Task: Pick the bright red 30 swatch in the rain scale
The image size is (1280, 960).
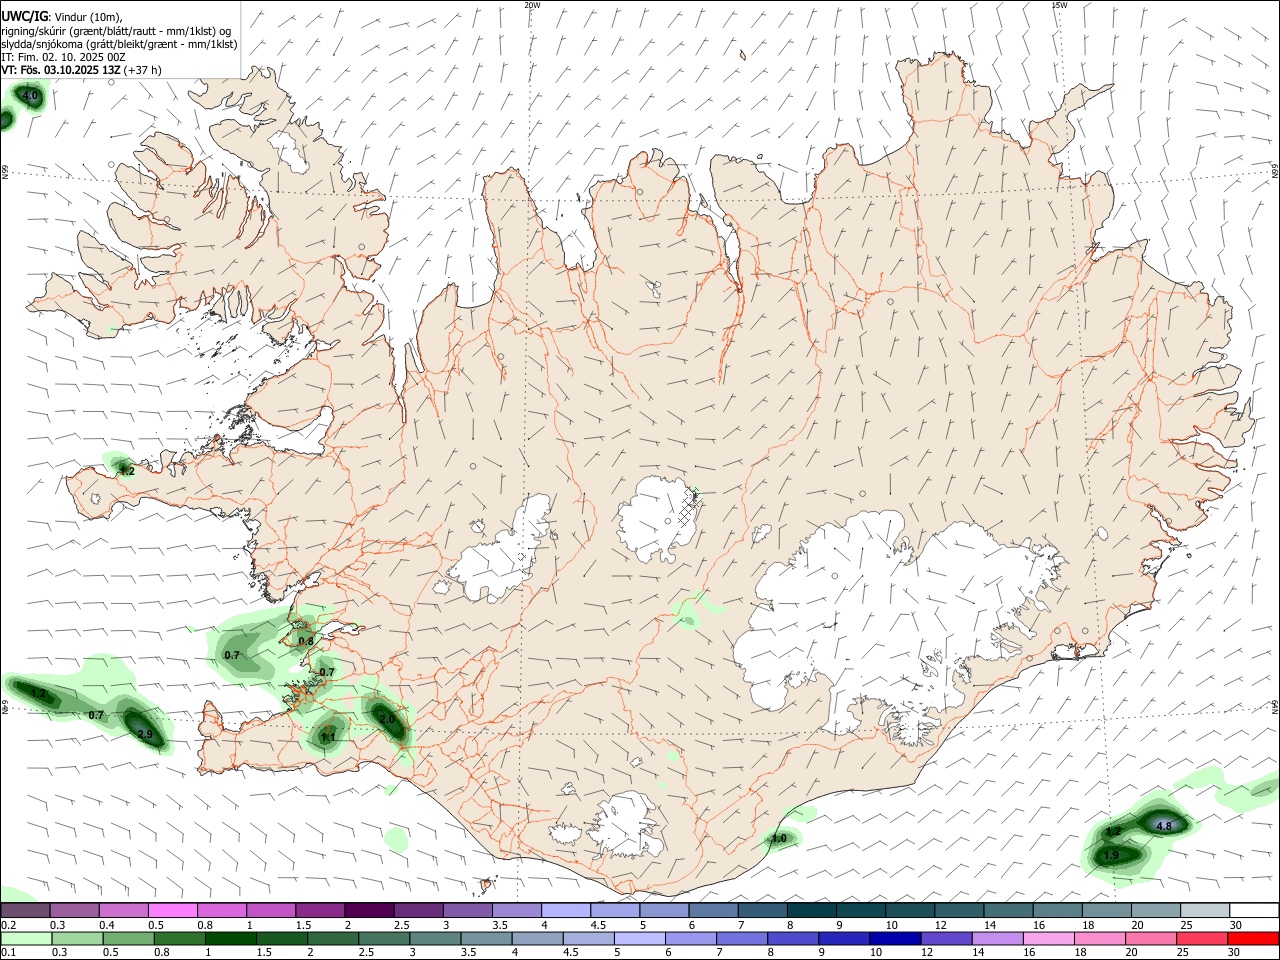Action: (1252, 938)
